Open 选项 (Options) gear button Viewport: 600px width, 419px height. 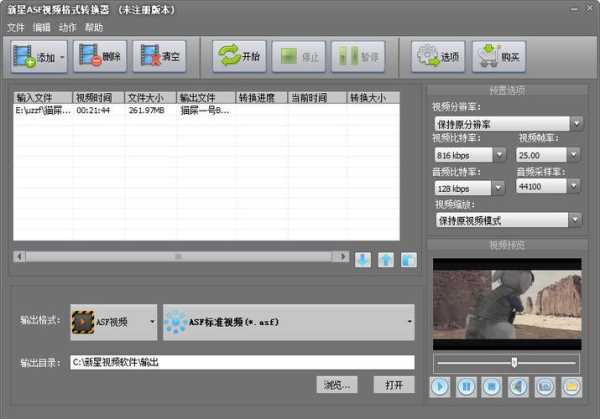438,57
